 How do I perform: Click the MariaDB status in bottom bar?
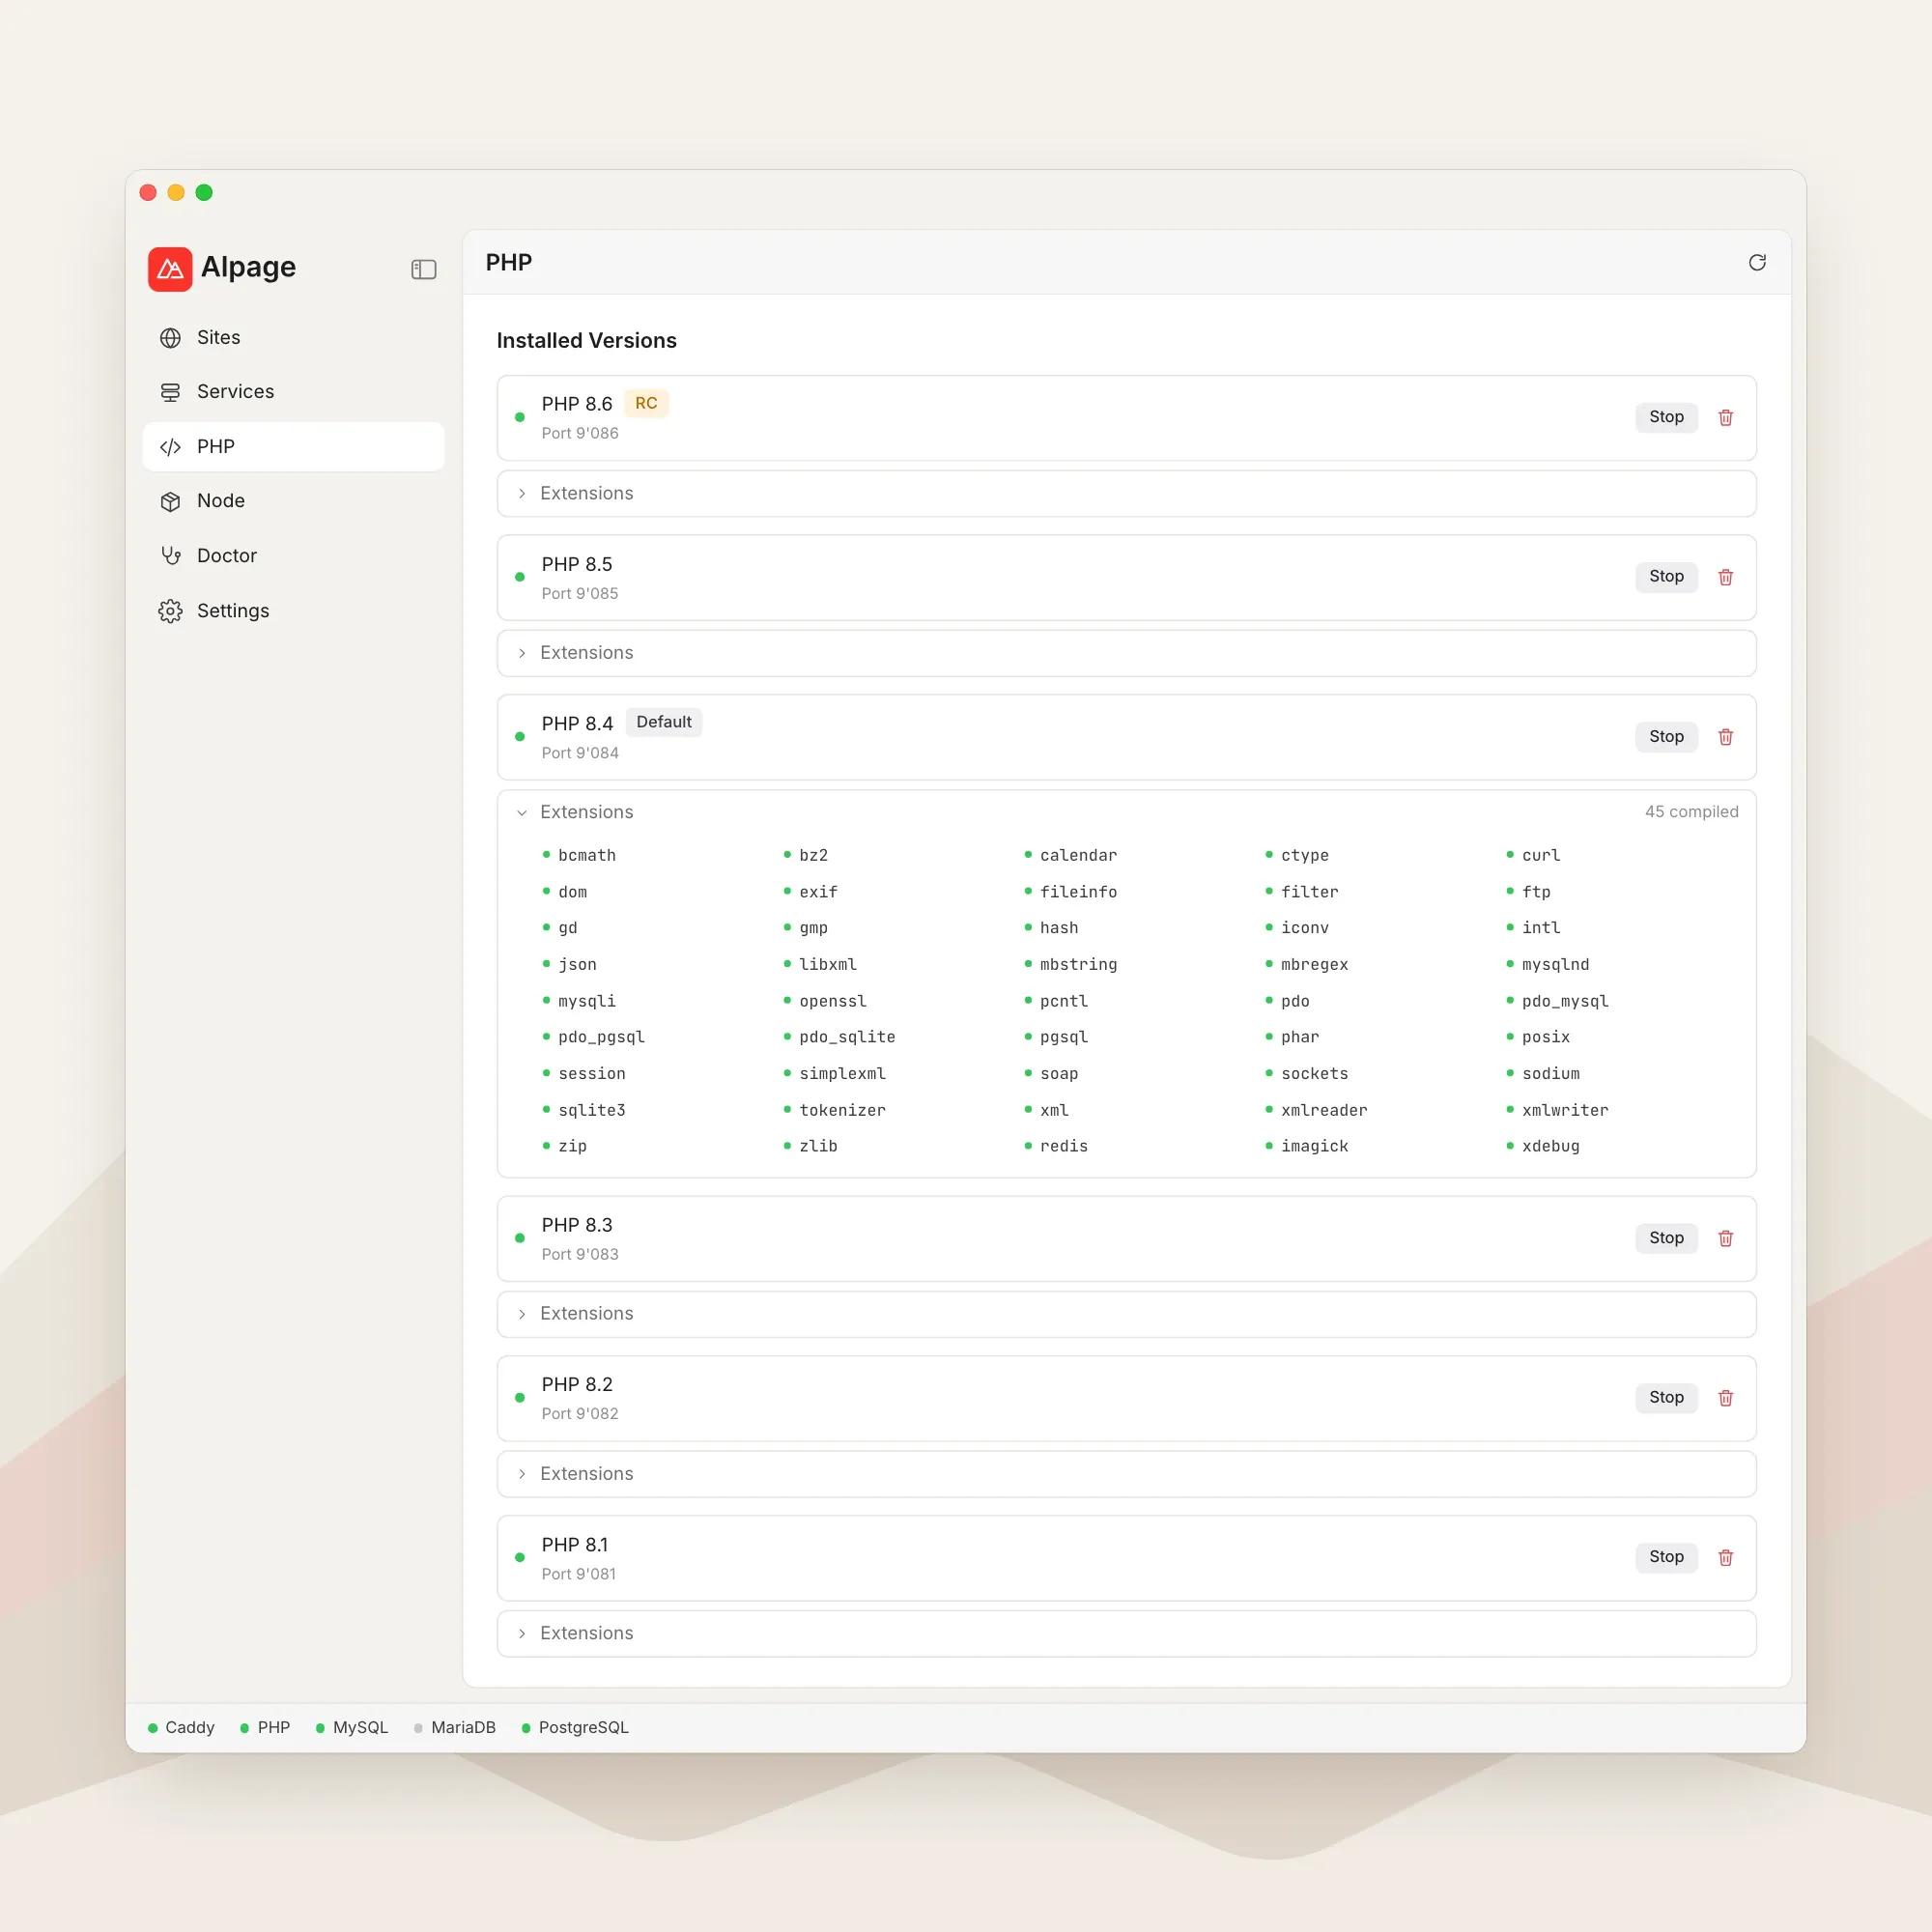[x=455, y=1727]
